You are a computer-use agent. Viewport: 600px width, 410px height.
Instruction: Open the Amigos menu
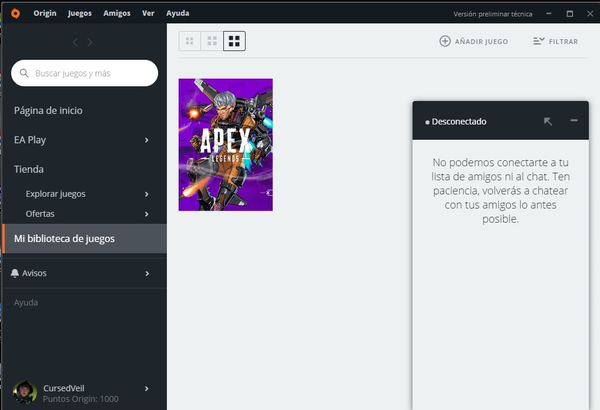pyautogui.click(x=117, y=13)
